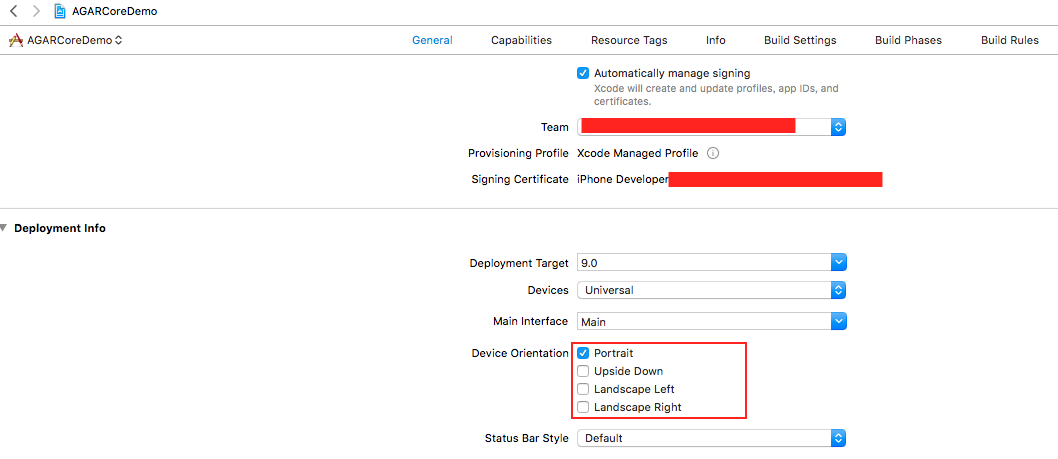
Task: Click the AGARCoreDemo project file icon
Action: 60,11
